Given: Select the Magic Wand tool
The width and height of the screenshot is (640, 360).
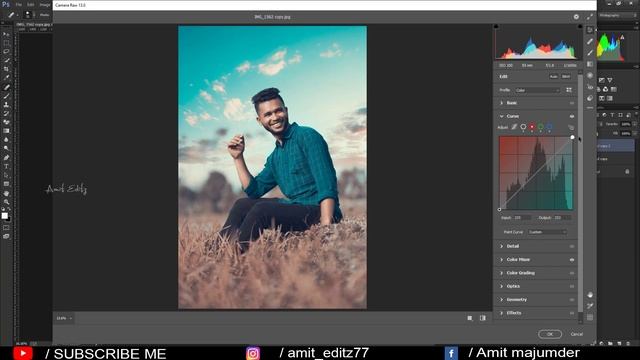Looking at the screenshot, I should (x=6, y=60).
